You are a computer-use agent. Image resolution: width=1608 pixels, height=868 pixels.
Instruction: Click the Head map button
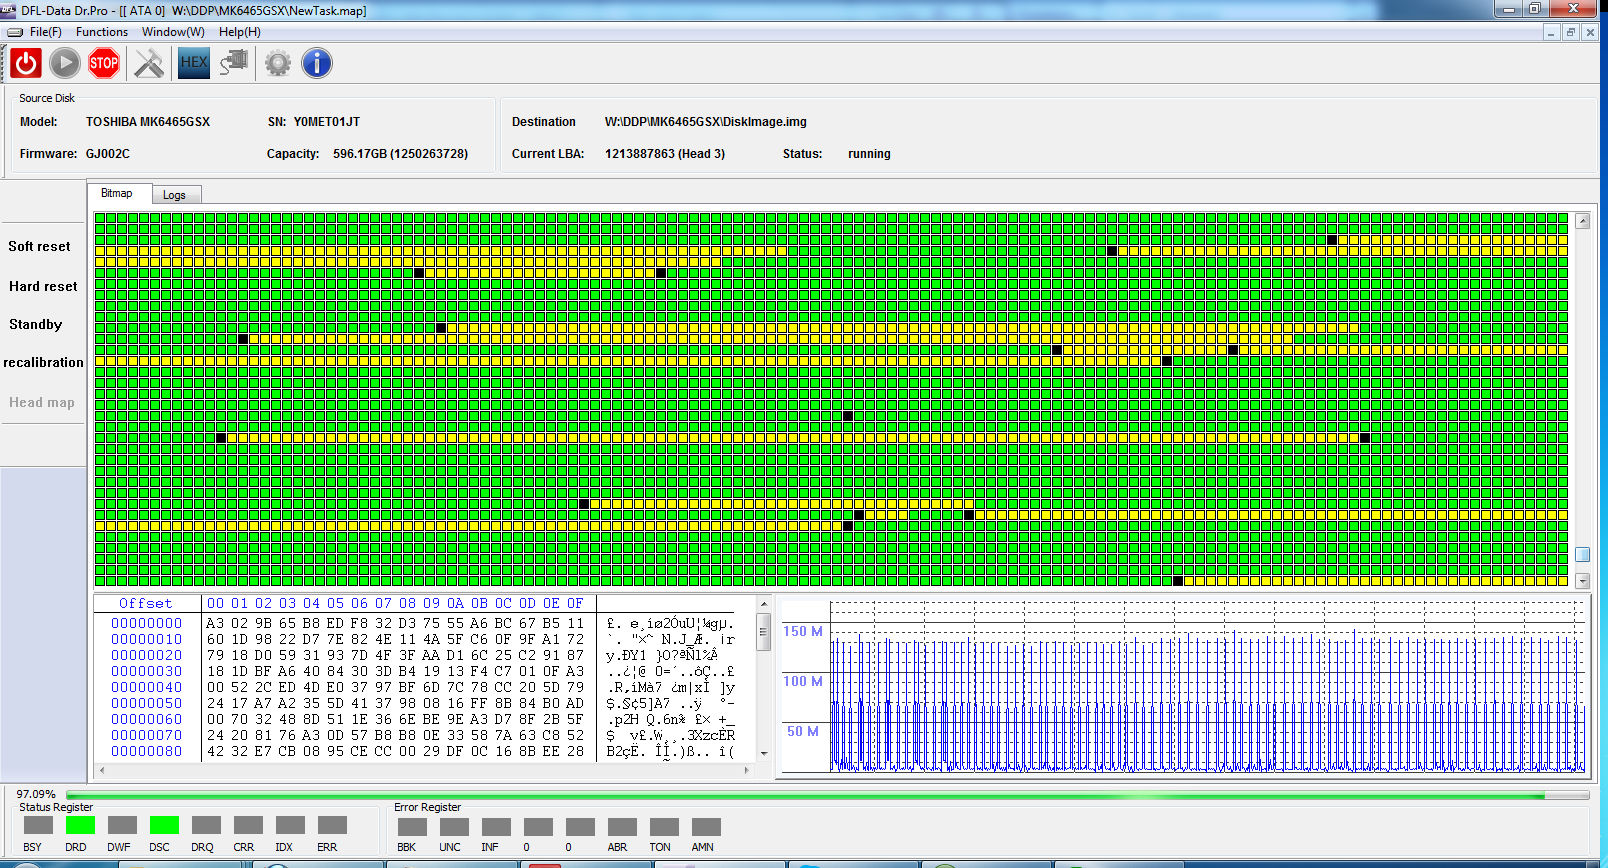click(x=42, y=402)
